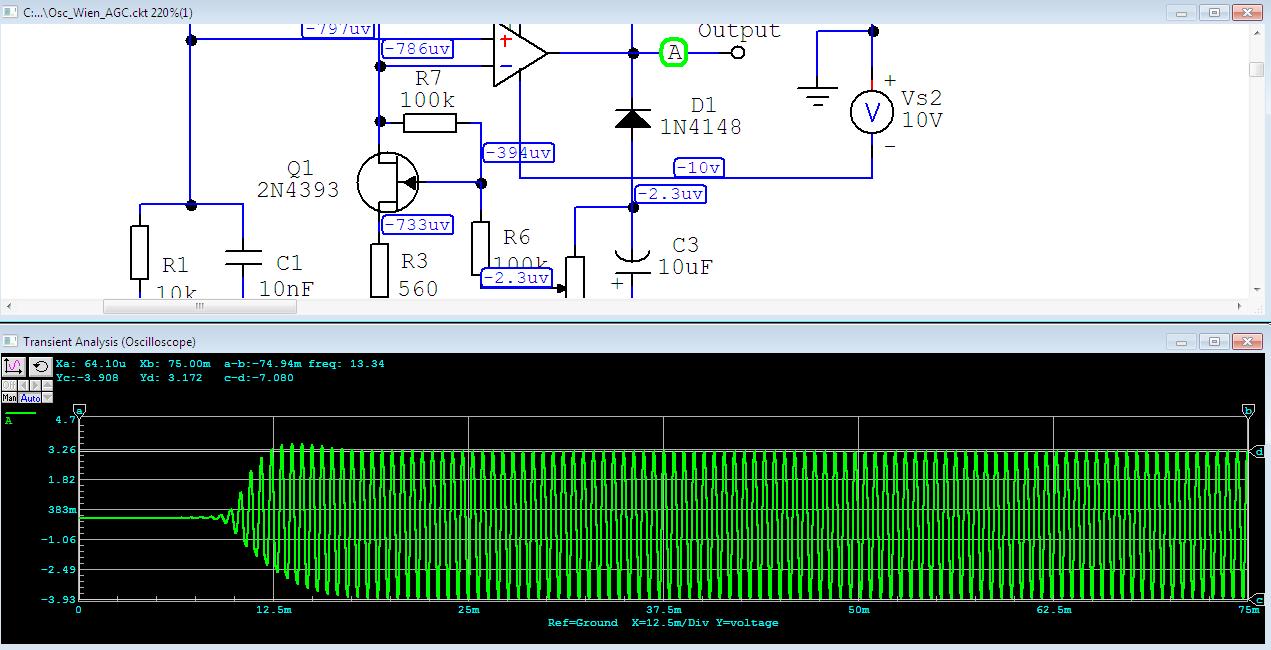This screenshot has height=650, width=1271.
Task: Click the trace A legend label
Action: [9, 421]
